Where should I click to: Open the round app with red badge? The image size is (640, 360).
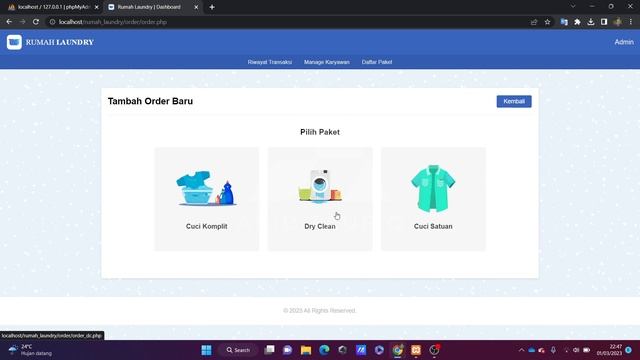[x=434, y=350]
